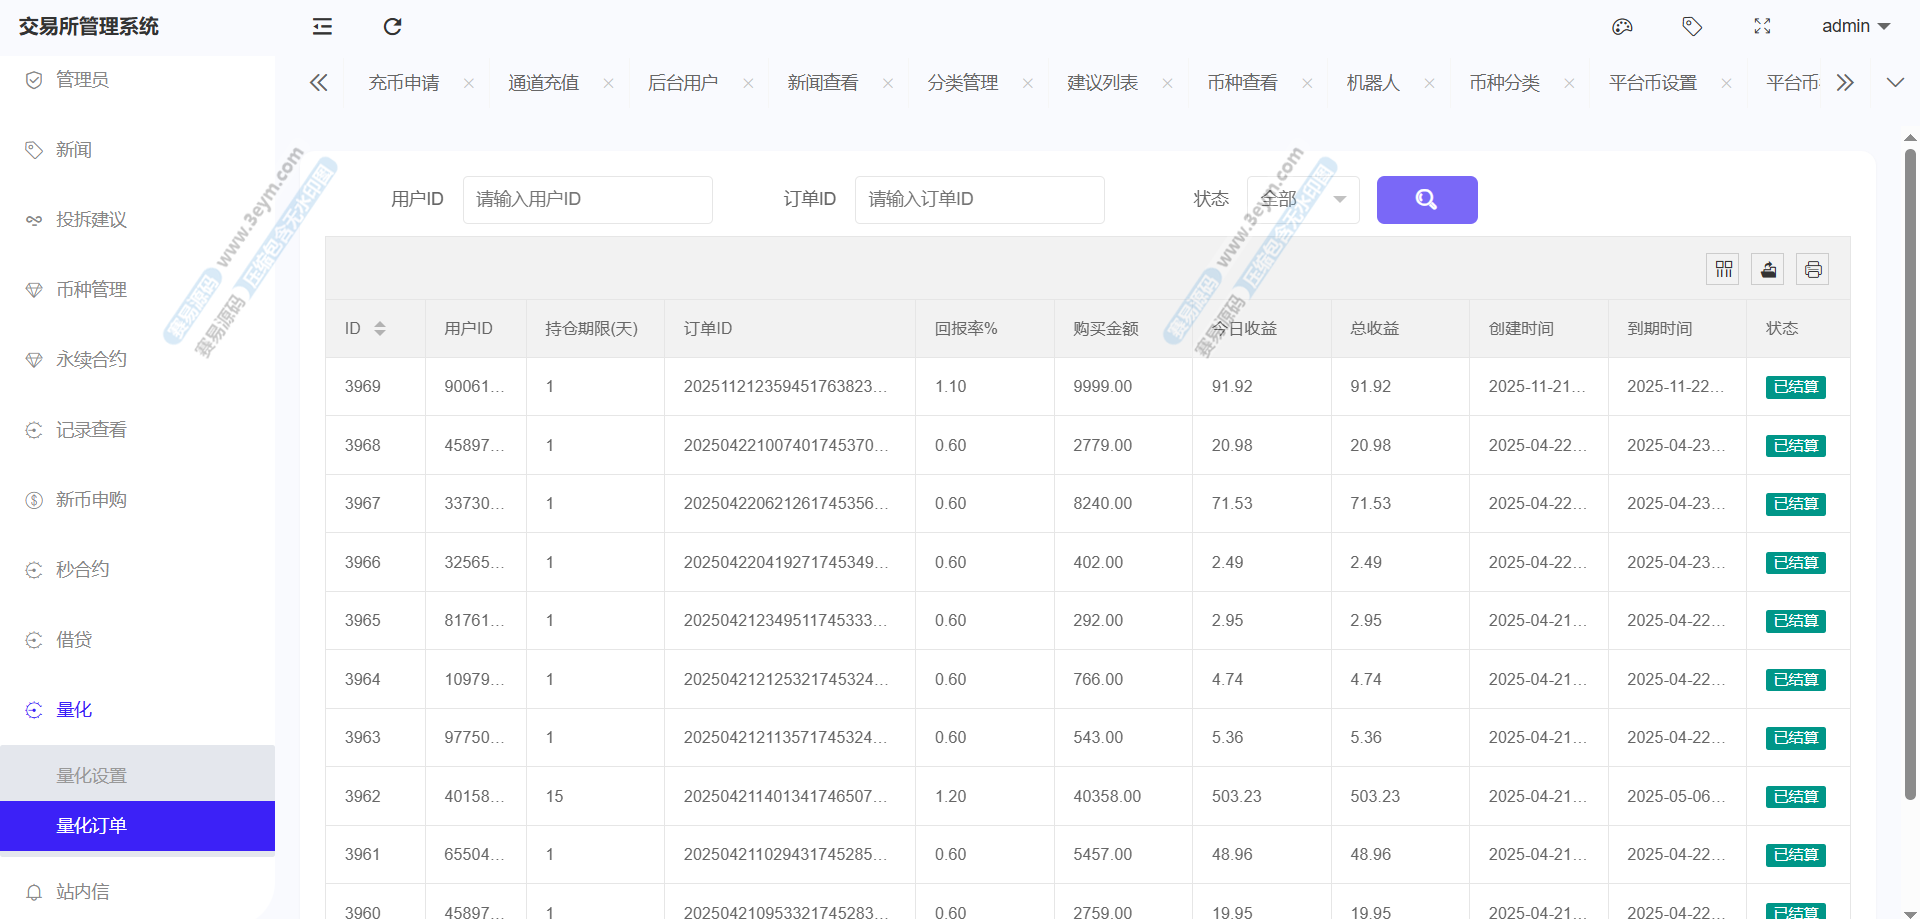This screenshot has width=1920, height=919.
Task: Expand the admin user menu
Action: click(1855, 27)
